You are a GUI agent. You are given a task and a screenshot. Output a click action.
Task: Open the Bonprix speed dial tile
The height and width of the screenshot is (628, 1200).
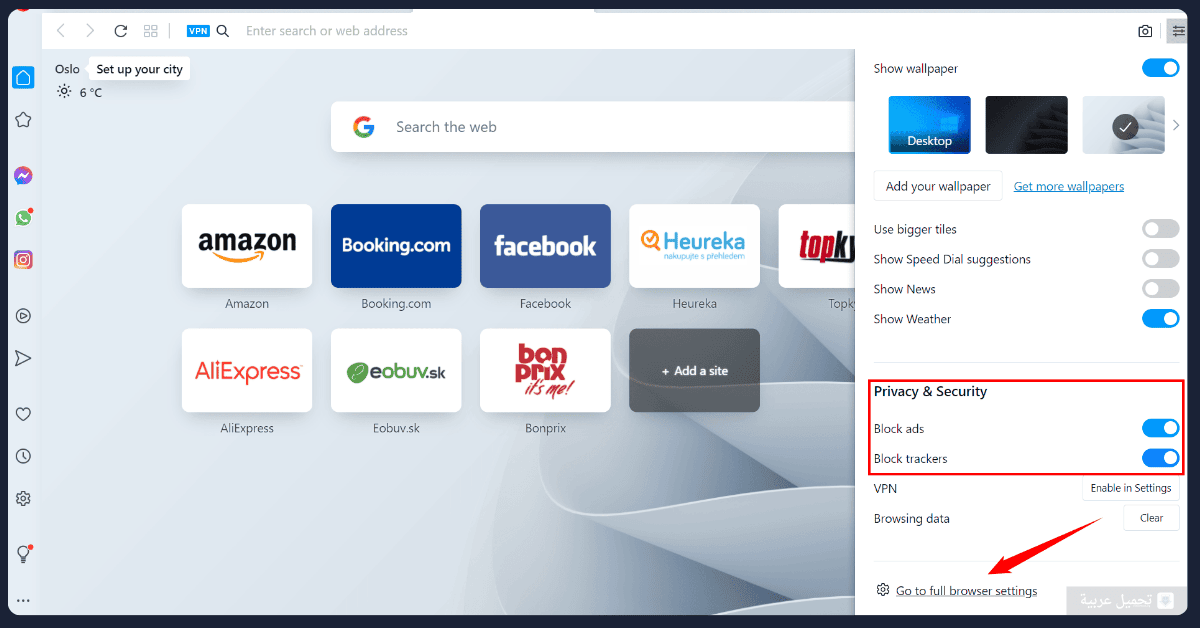coord(545,371)
